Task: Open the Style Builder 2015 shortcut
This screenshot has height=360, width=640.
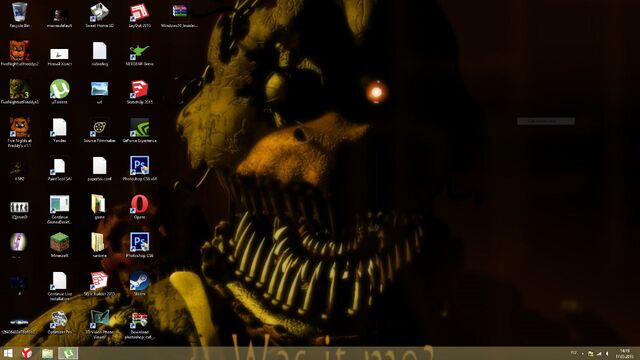Action: (x=99, y=283)
